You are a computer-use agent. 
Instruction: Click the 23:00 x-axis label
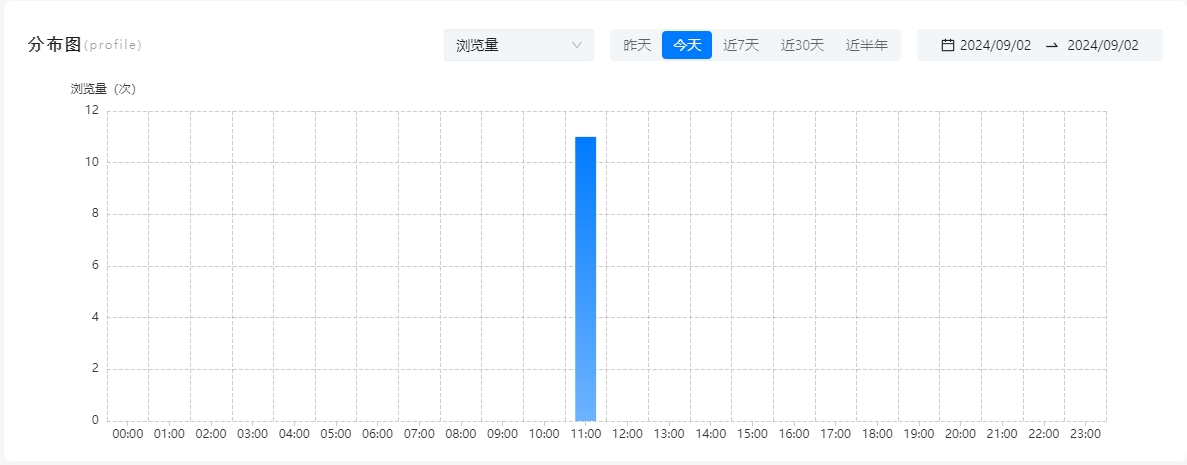[1085, 434]
